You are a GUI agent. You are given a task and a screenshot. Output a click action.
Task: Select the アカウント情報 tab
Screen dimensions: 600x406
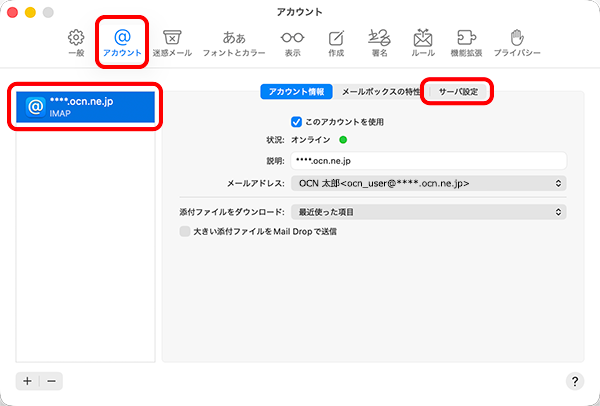coord(296,91)
